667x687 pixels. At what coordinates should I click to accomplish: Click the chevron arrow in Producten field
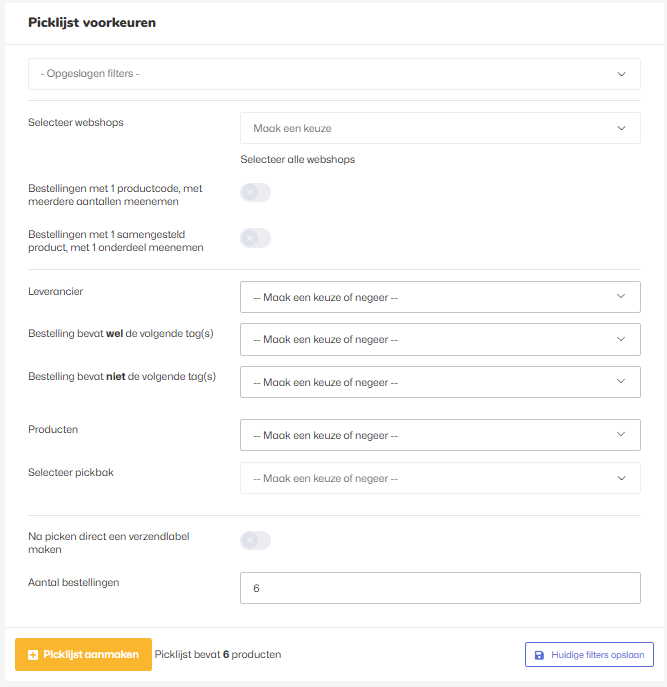621,435
